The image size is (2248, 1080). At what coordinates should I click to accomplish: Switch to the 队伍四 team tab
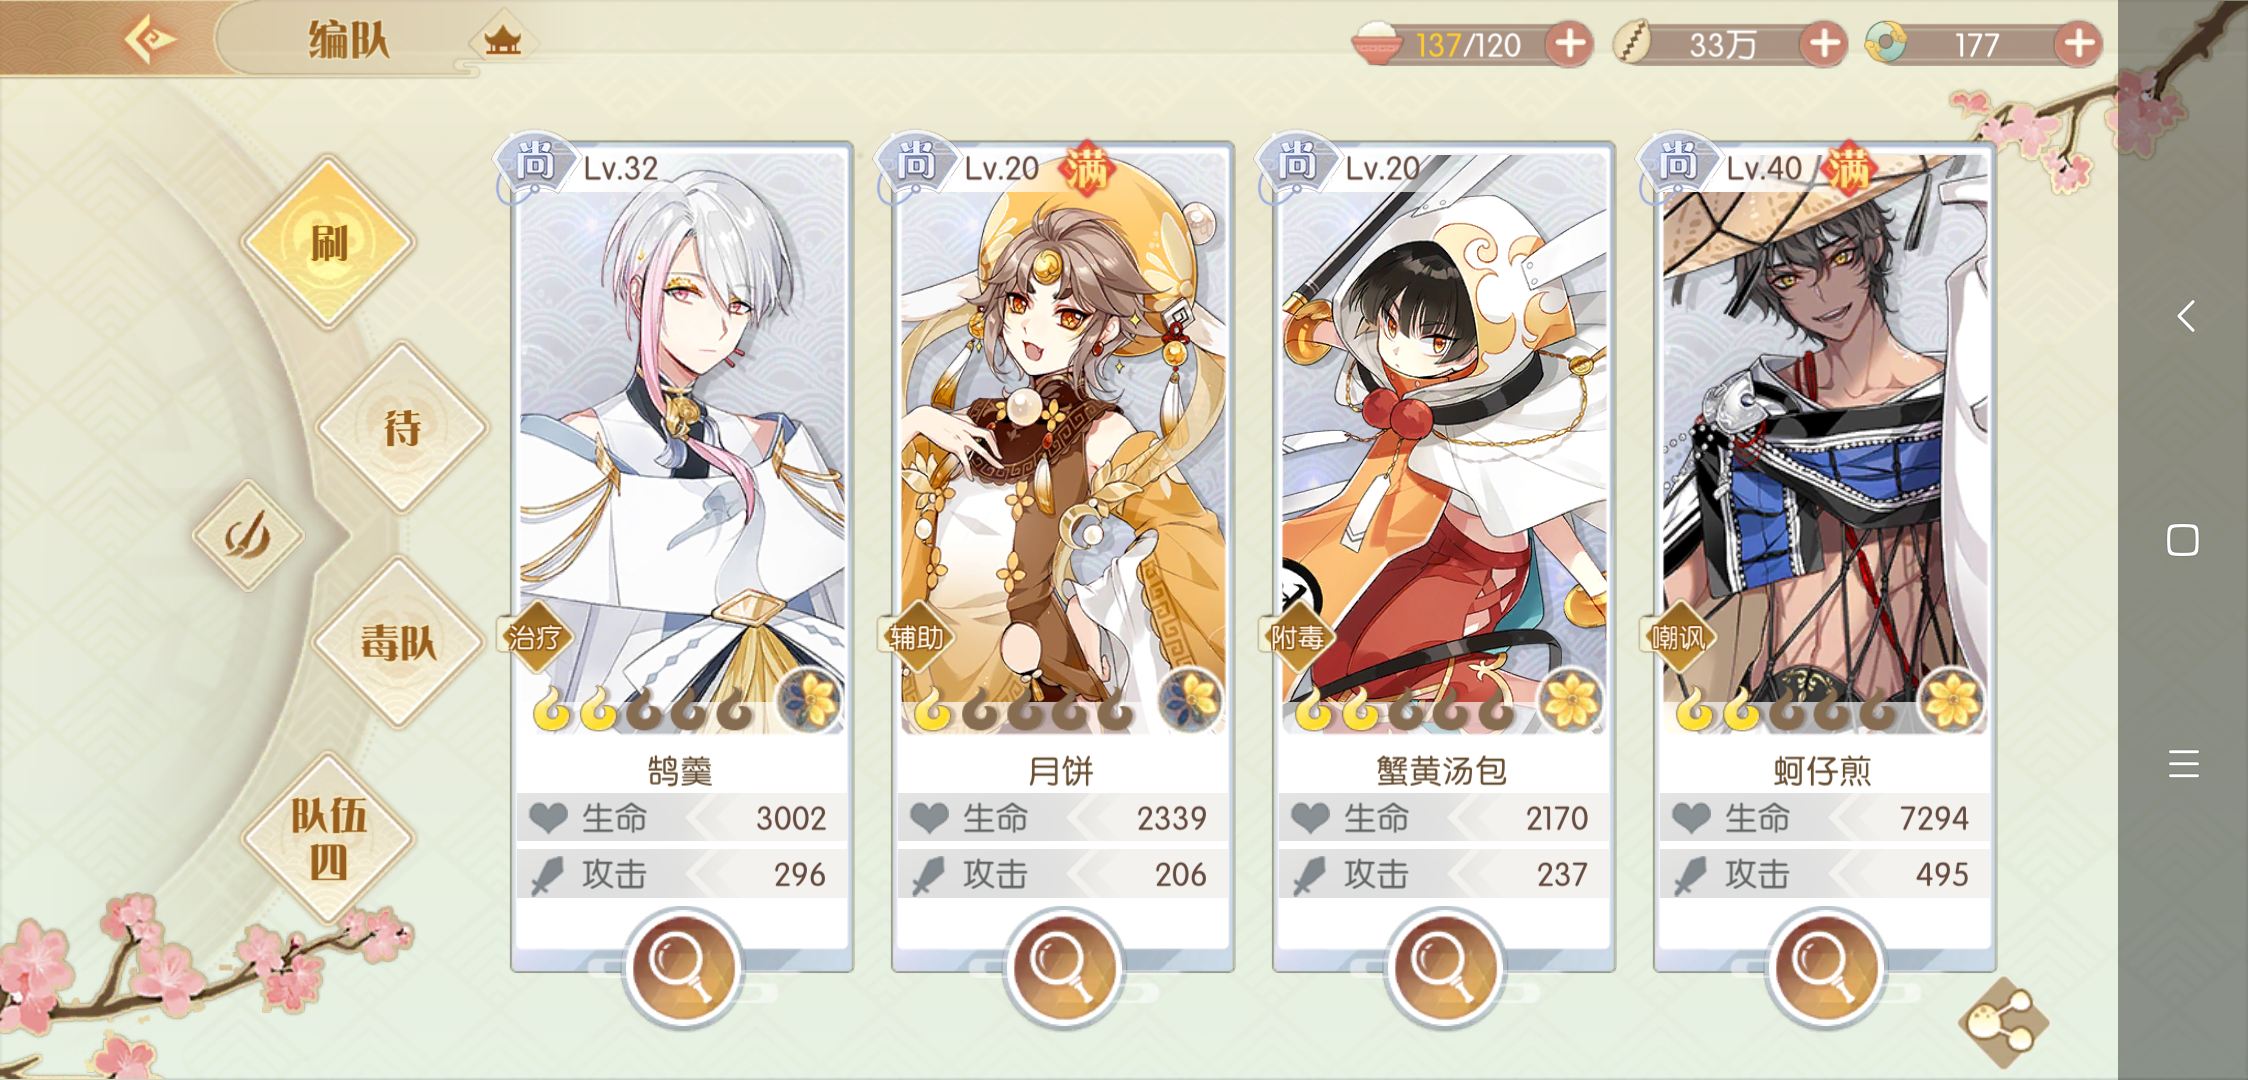pyautogui.click(x=328, y=838)
